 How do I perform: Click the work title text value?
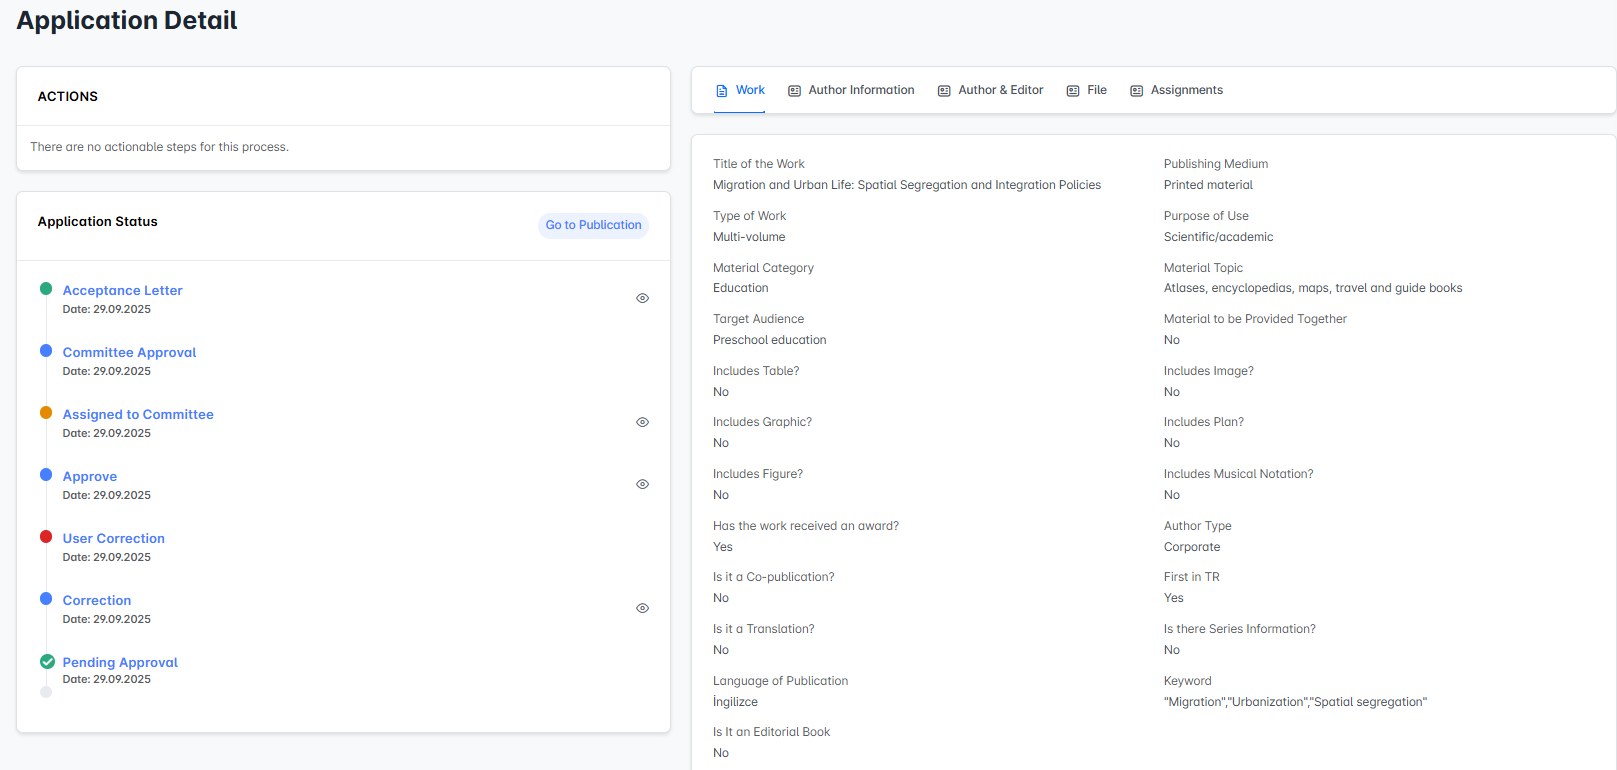[906, 185]
